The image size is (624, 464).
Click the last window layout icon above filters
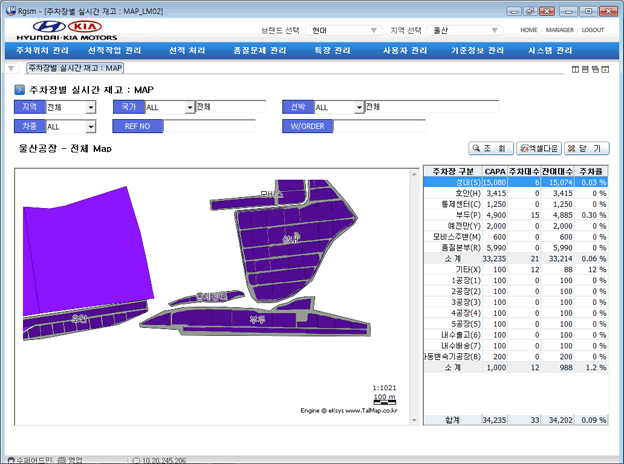click(x=606, y=69)
